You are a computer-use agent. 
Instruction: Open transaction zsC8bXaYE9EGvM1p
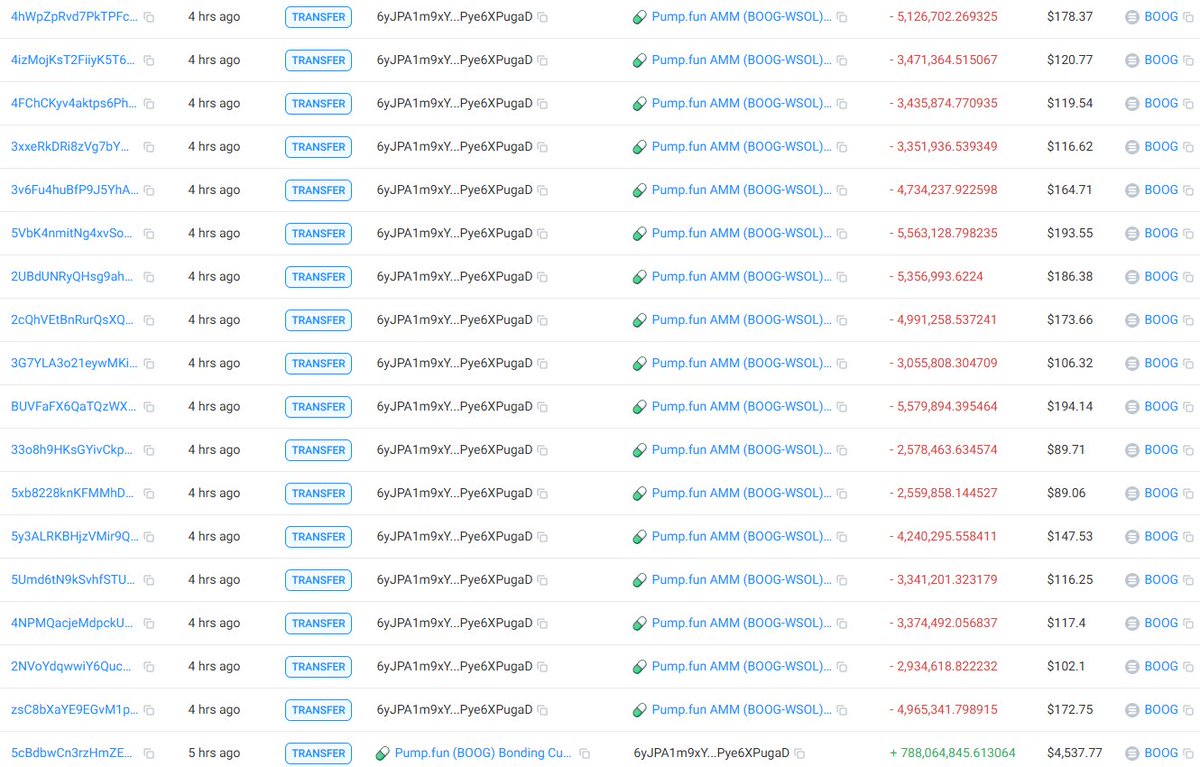[75, 710]
